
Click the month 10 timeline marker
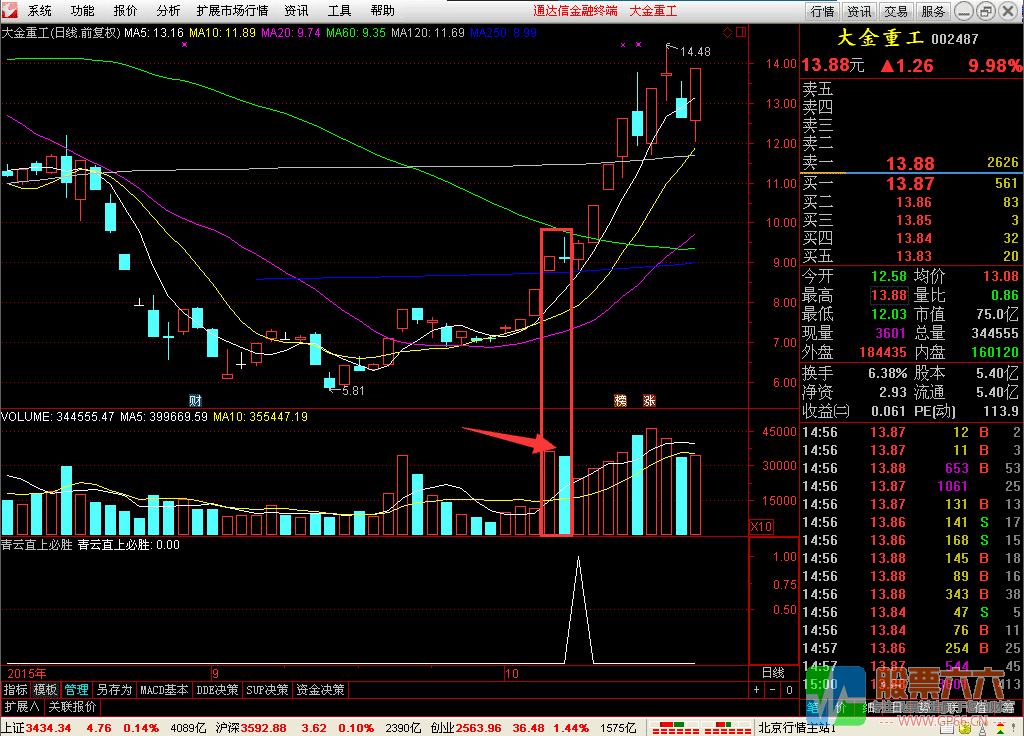point(511,673)
